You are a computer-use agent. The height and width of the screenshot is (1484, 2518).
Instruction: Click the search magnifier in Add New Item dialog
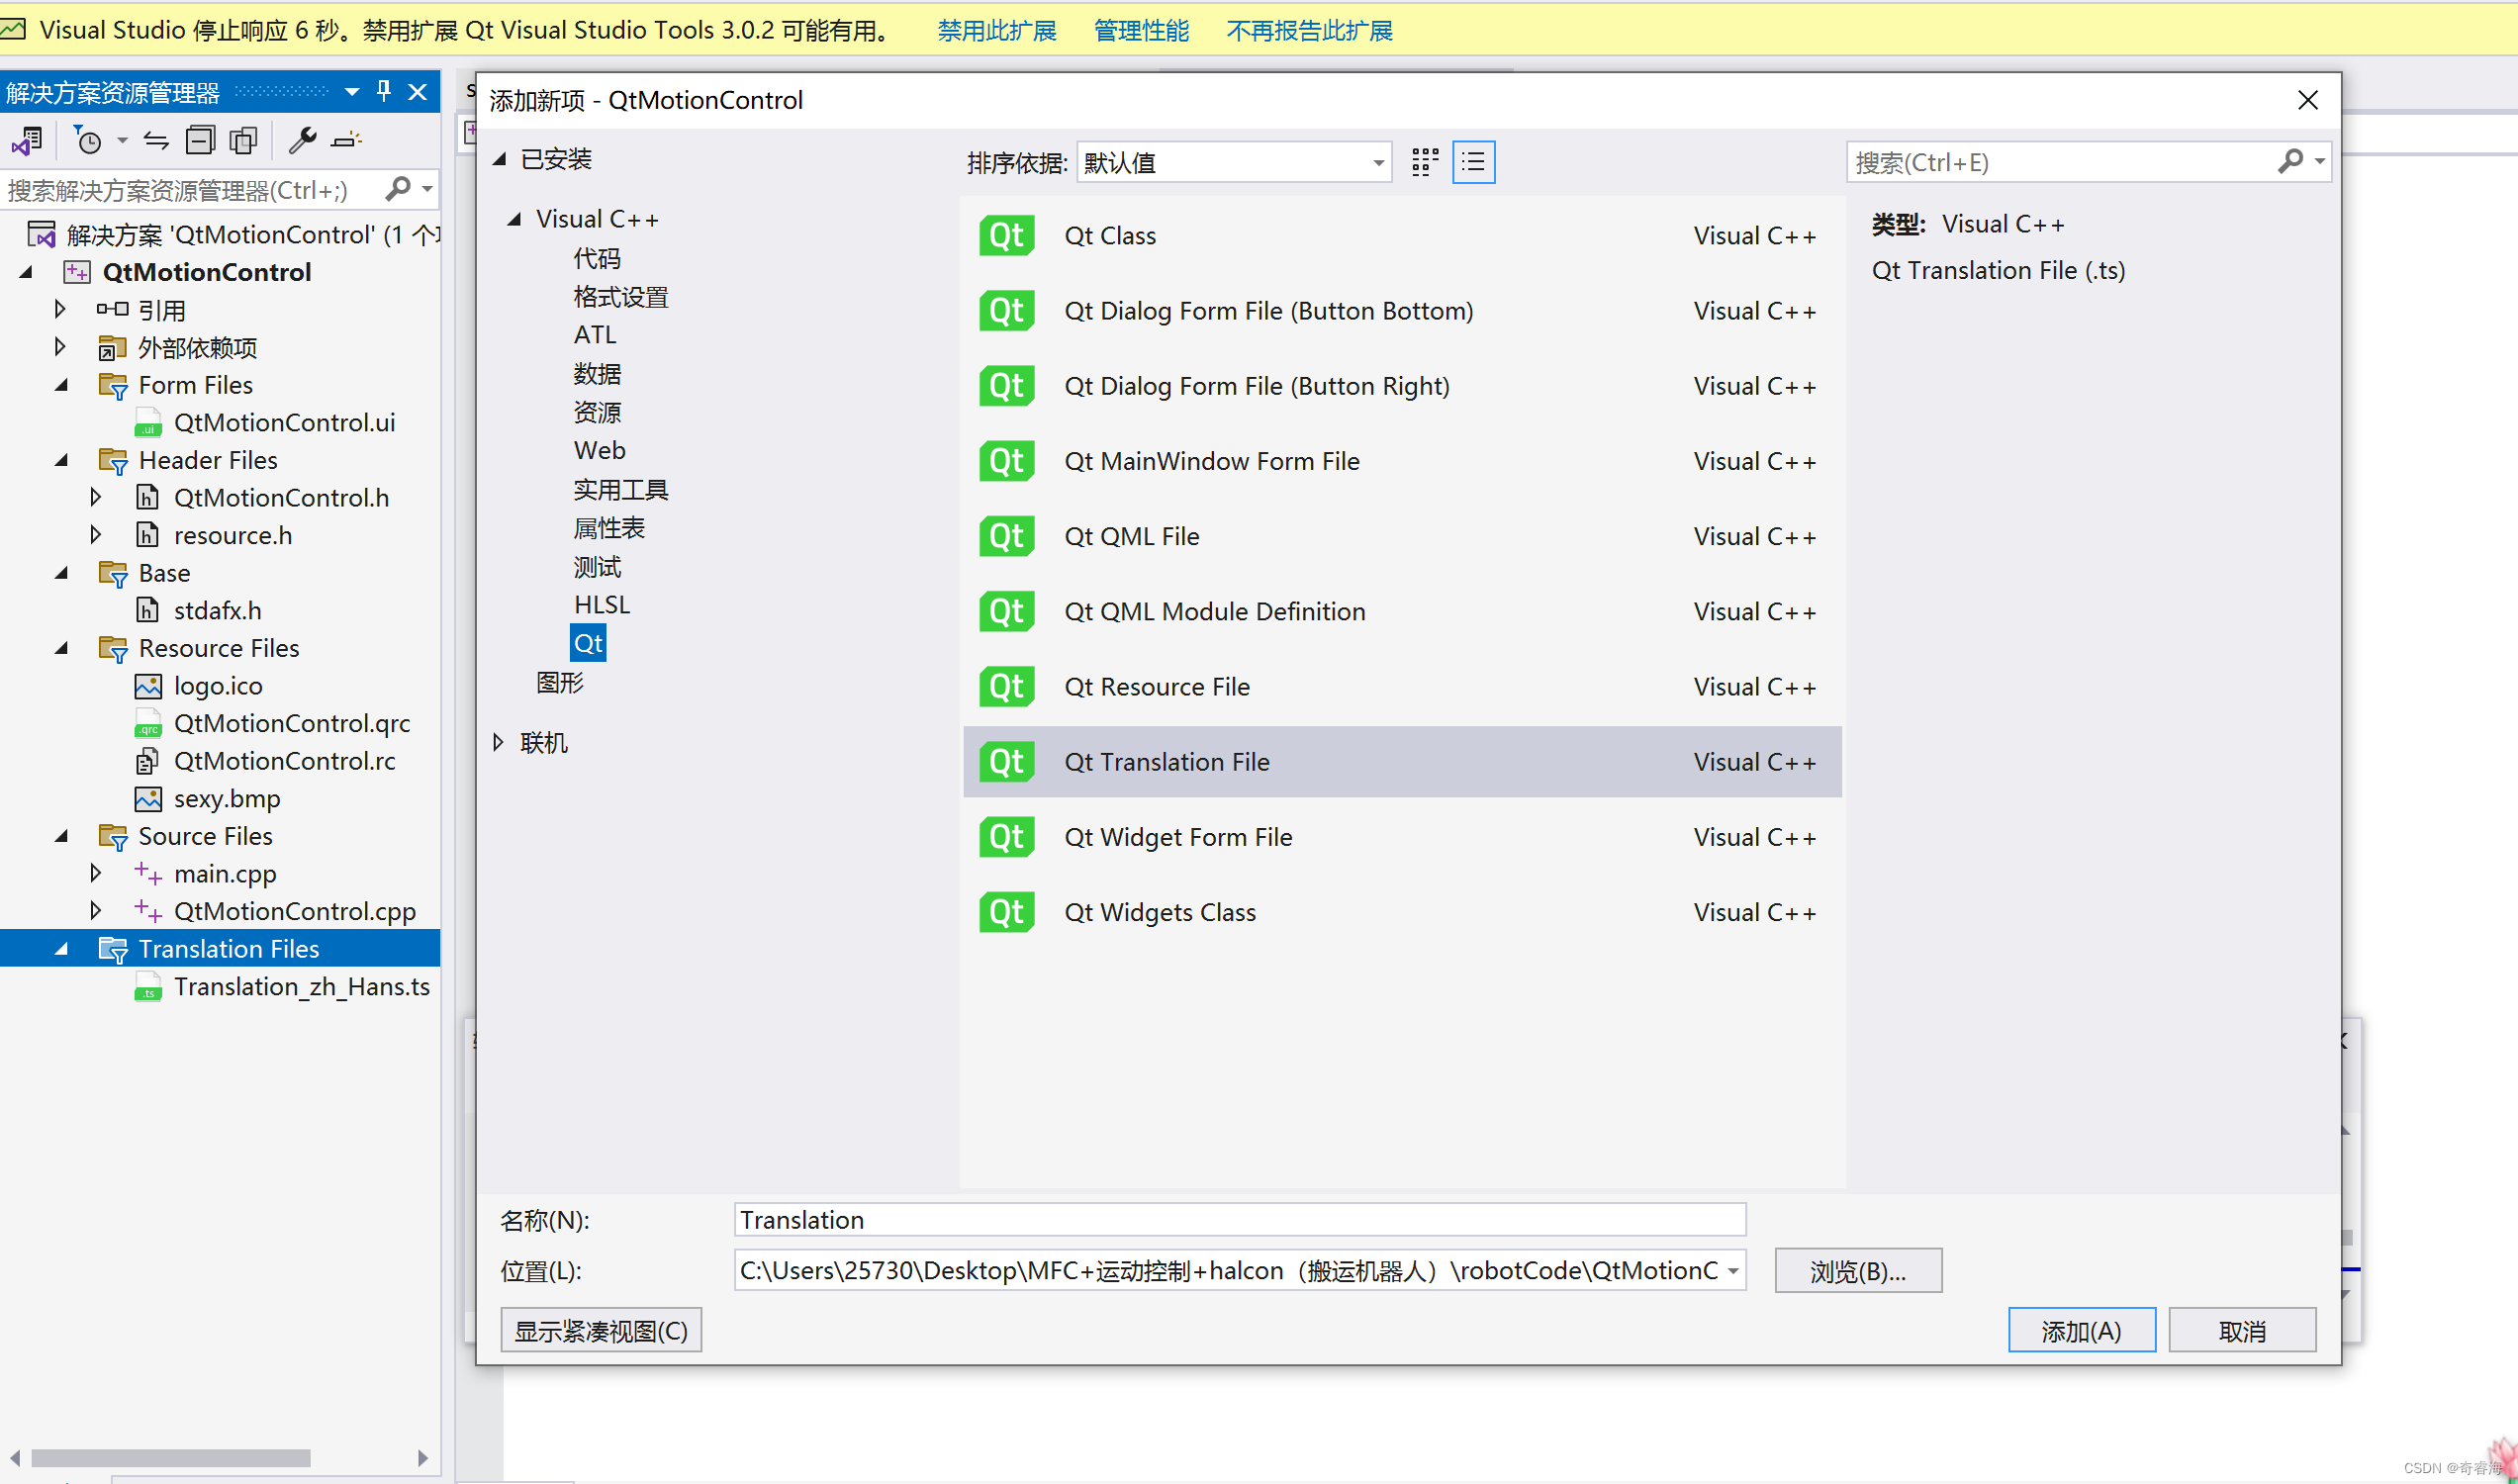coord(2290,161)
